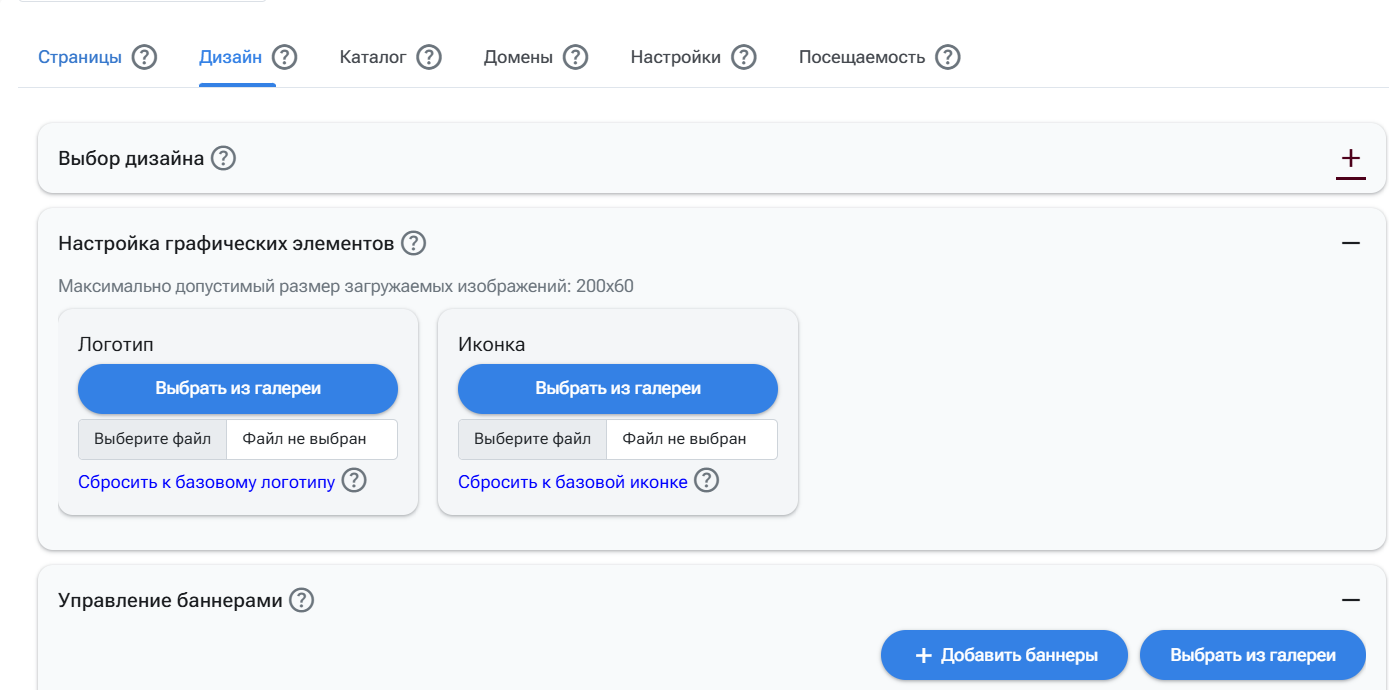Screen dimensions: 1389x690
Task: Show help for Управление баннерами
Action: (x=302, y=600)
